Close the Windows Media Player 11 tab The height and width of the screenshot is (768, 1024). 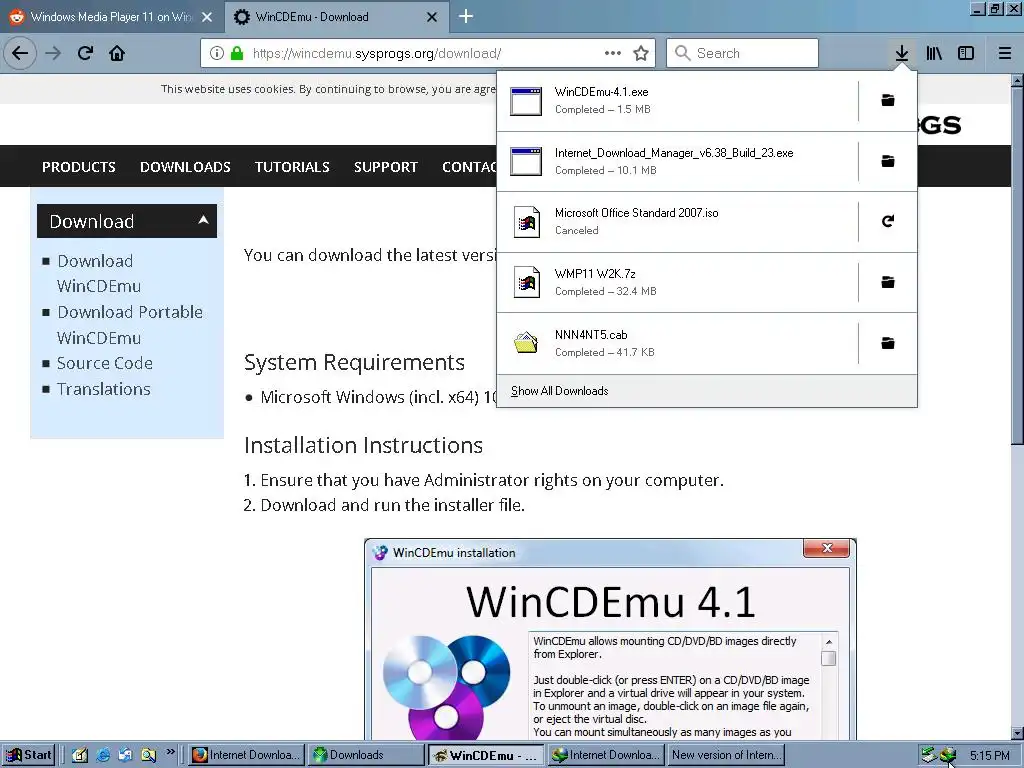(207, 17)
